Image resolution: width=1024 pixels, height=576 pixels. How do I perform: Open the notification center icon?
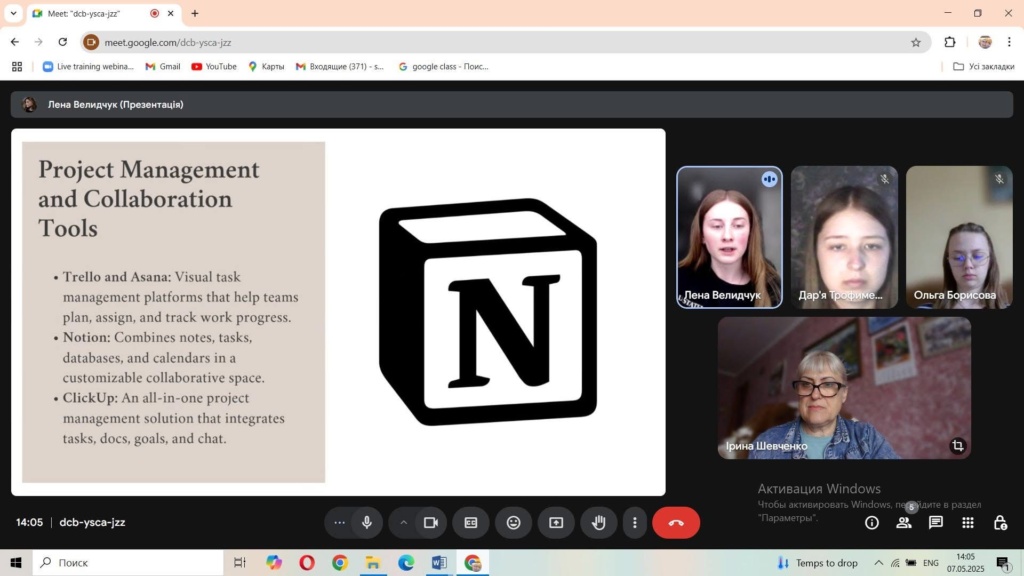[1002, 562]
